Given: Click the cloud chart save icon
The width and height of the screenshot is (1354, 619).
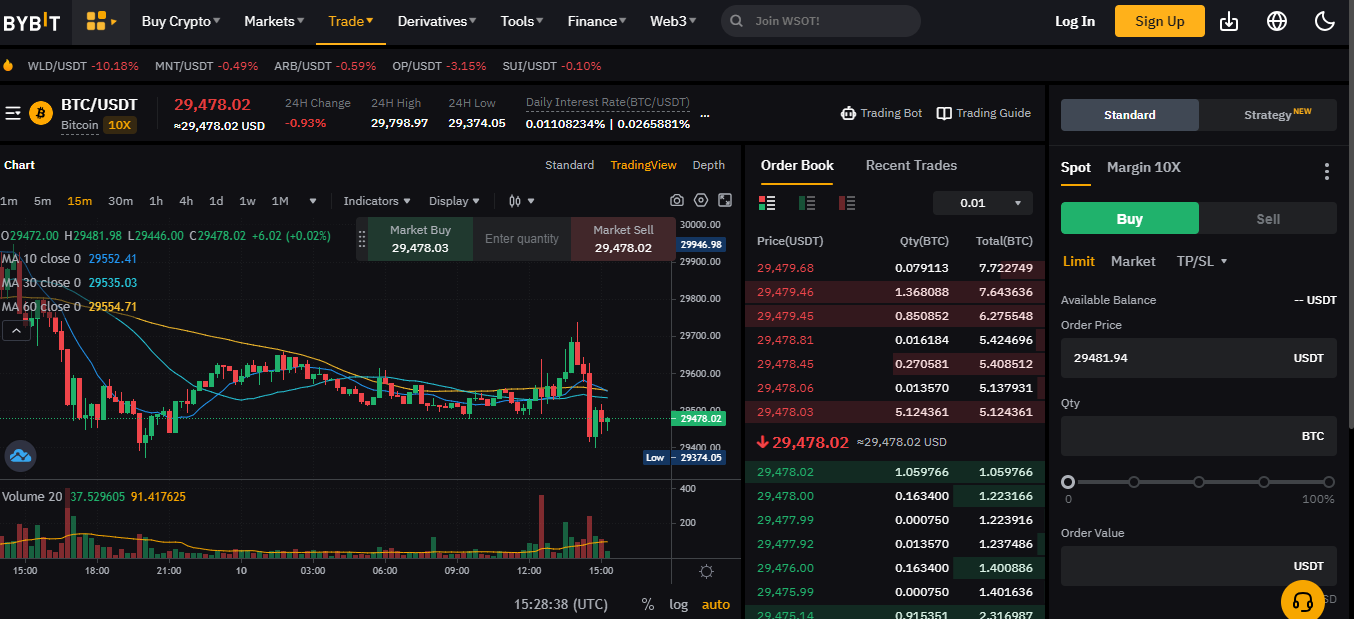Looking at the screenshot, I should pos(20,456).
